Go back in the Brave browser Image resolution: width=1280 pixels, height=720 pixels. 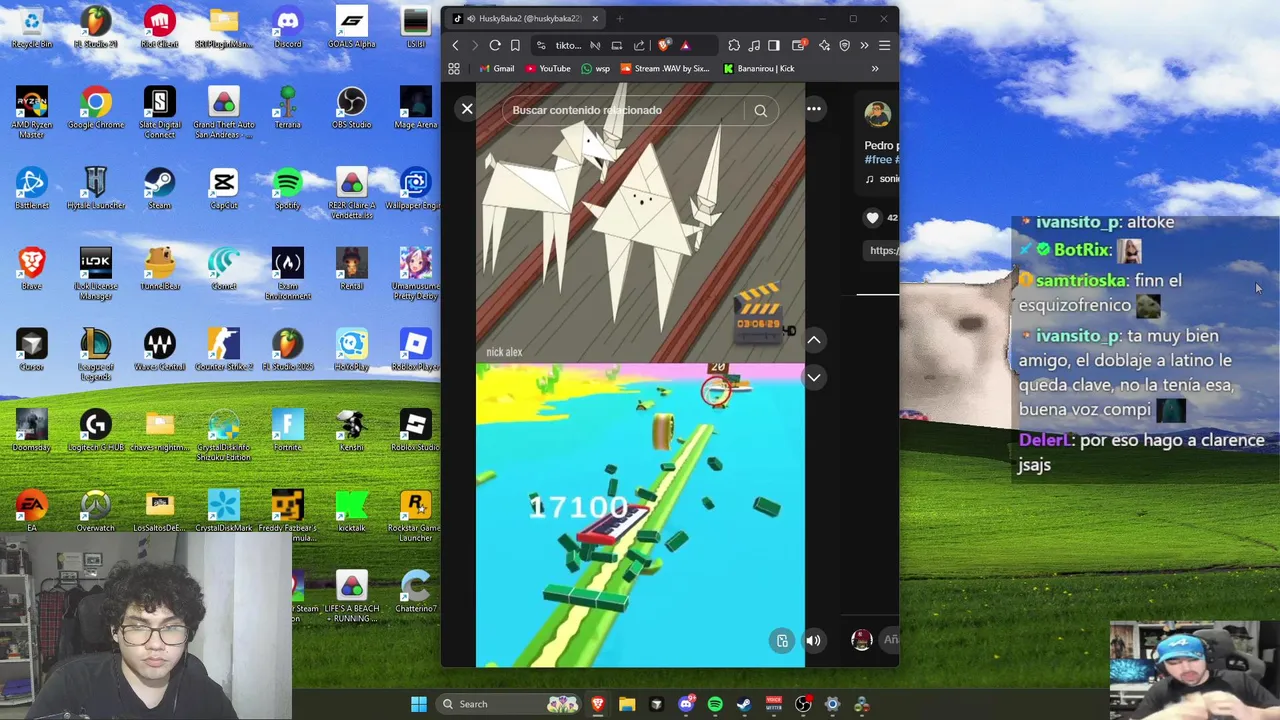pyautogui.click(x=455, y=45)
